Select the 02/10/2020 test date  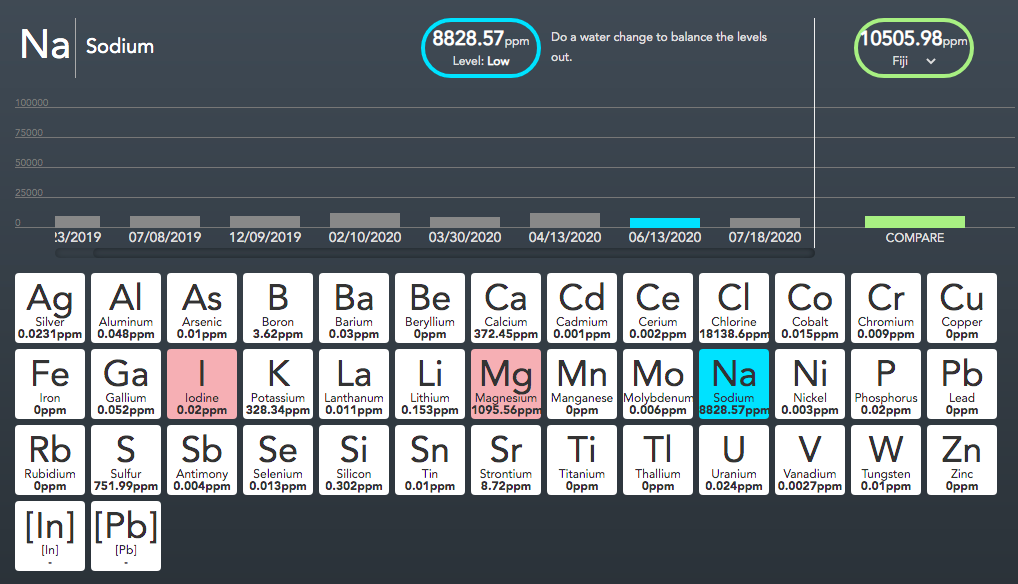pos(365,237)
